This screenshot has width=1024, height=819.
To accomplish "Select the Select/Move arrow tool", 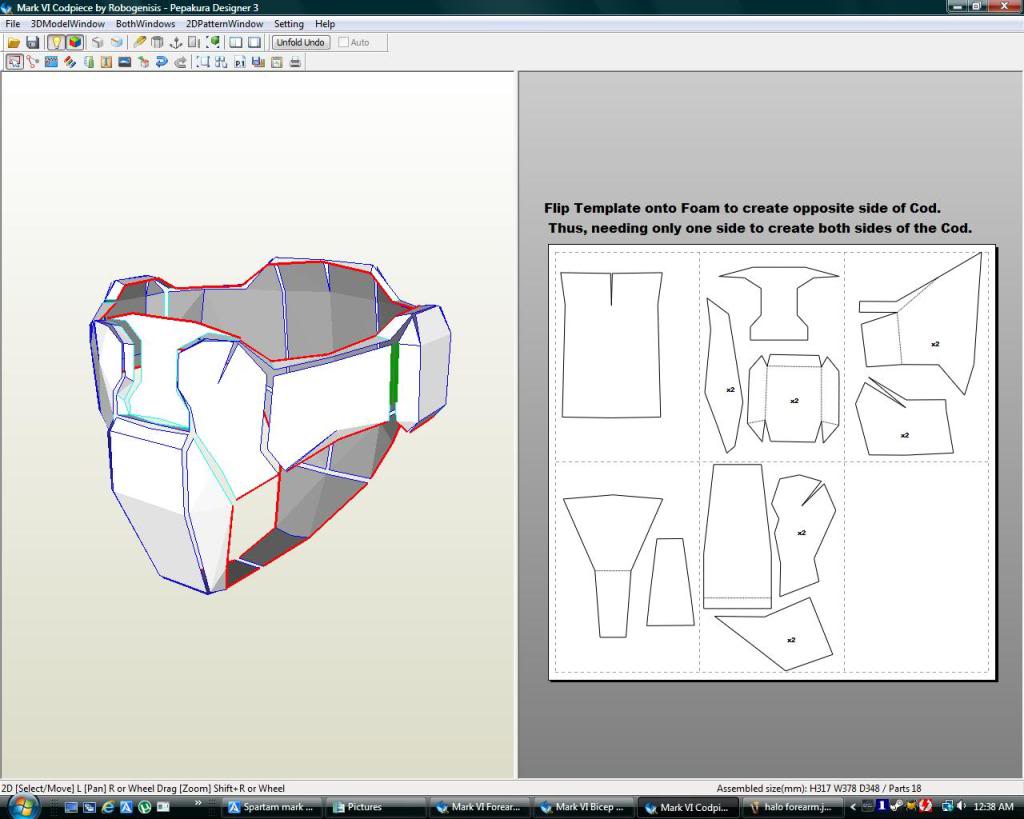I will click(14, 62).
